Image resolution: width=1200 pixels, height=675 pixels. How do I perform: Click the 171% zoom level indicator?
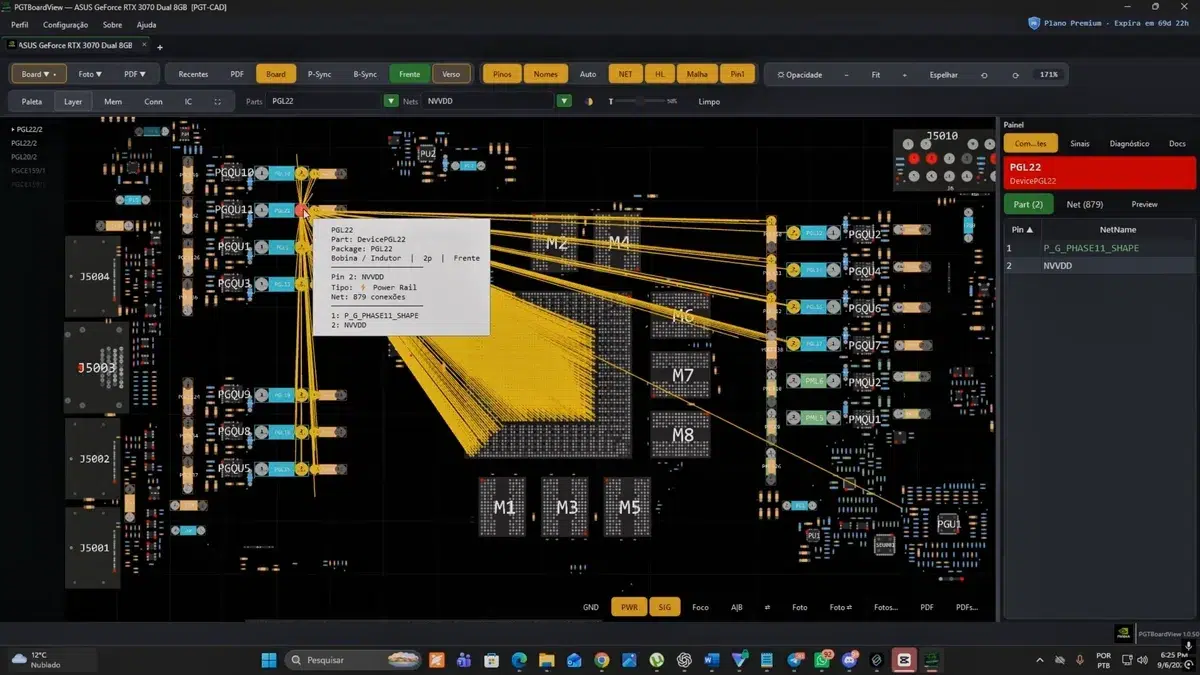[x=1048, y=74]
